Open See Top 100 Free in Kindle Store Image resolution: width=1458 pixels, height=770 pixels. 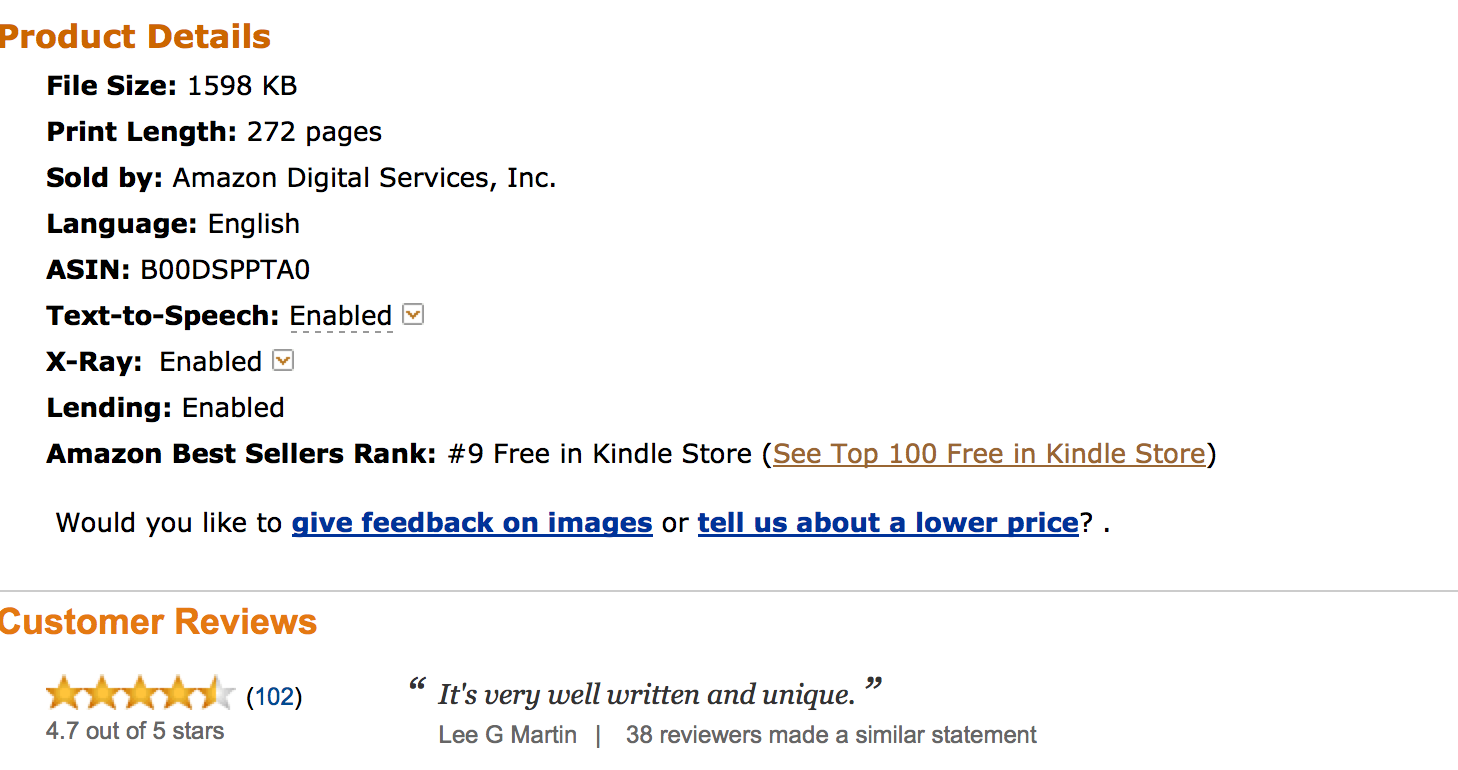988,454
